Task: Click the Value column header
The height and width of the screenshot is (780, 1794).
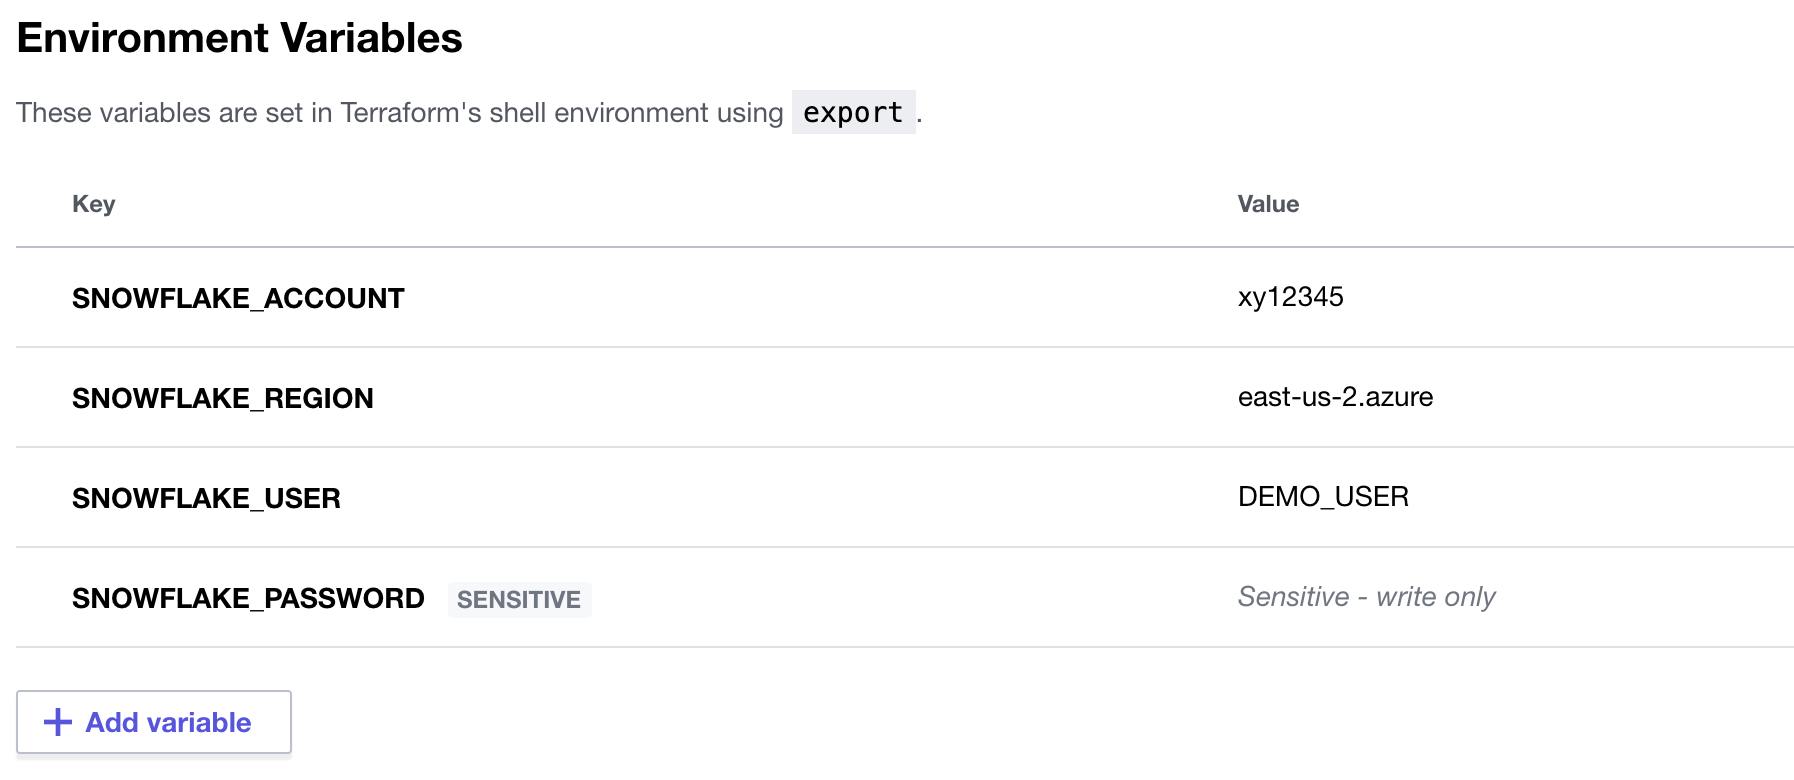Action: click(x=1268, y=204)
